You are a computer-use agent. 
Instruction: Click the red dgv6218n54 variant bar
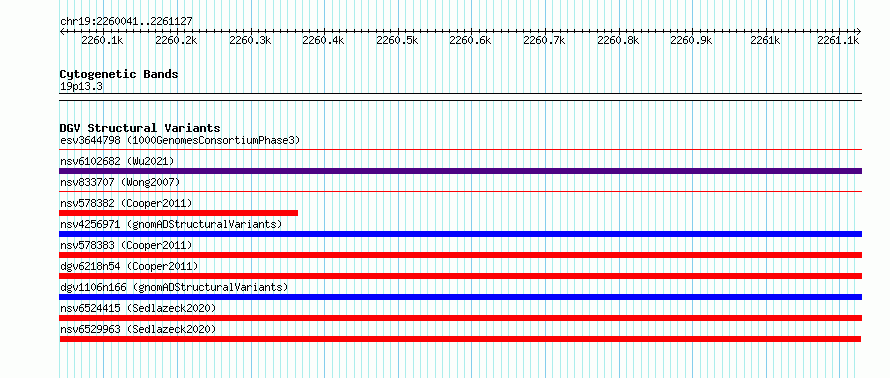460,276
